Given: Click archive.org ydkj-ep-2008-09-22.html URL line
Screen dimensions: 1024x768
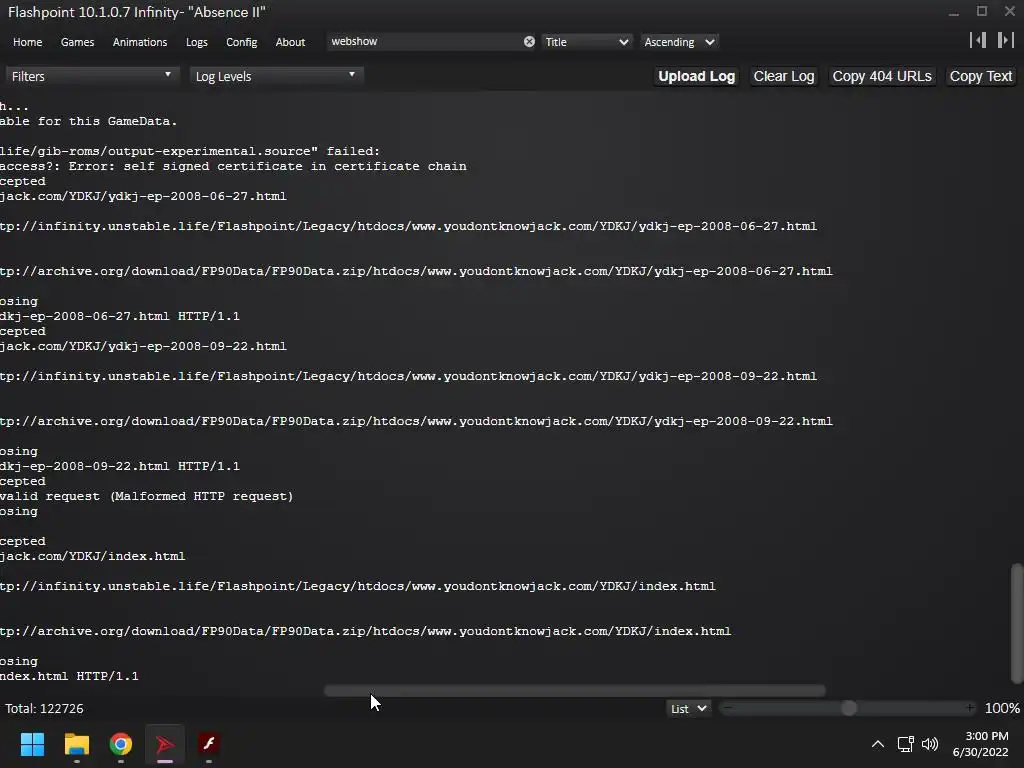Looking at the screenshot, I should [x=416, y=421].
